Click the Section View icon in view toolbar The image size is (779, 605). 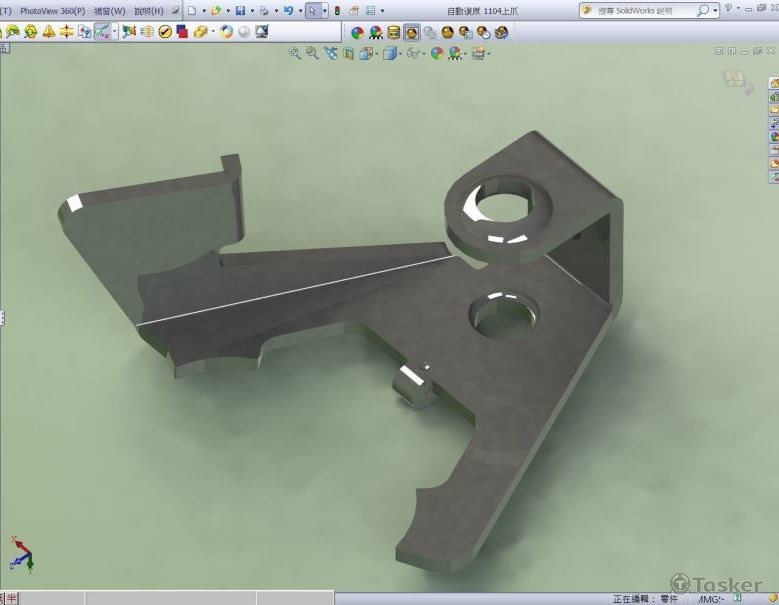[x=348, y=53]
